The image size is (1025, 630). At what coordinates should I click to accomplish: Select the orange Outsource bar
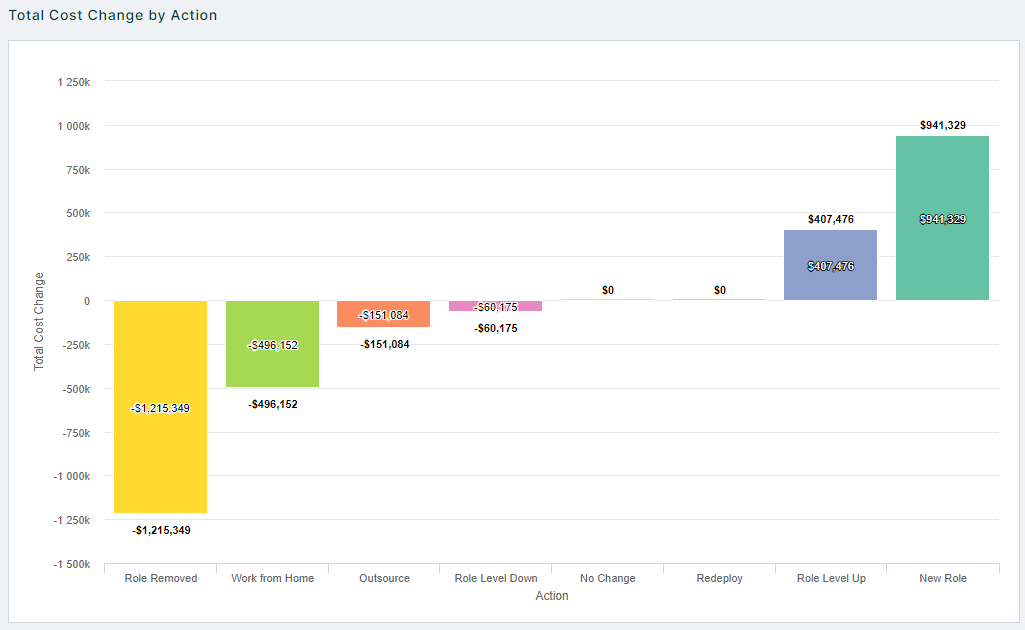click(x=384, y=313)
